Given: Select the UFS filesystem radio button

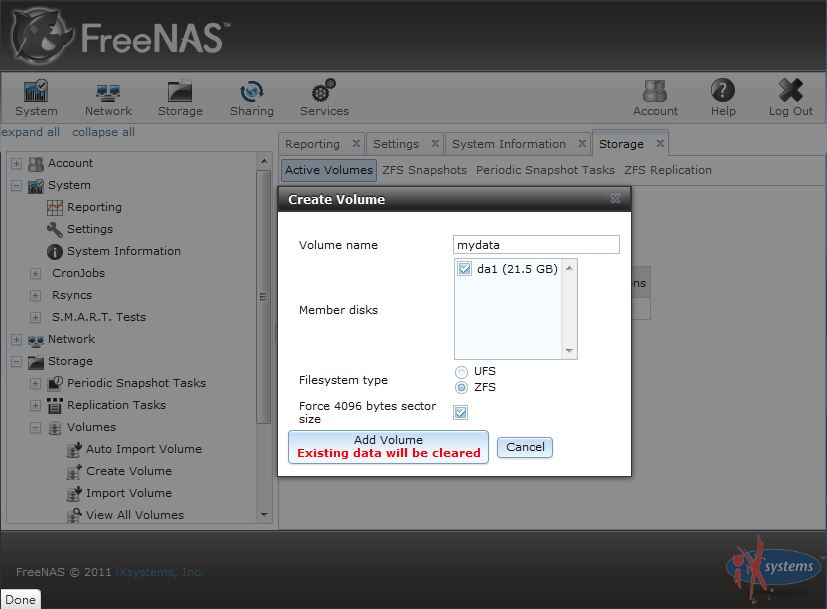Looking at the screenshot, I should click(x=461, y=372).
